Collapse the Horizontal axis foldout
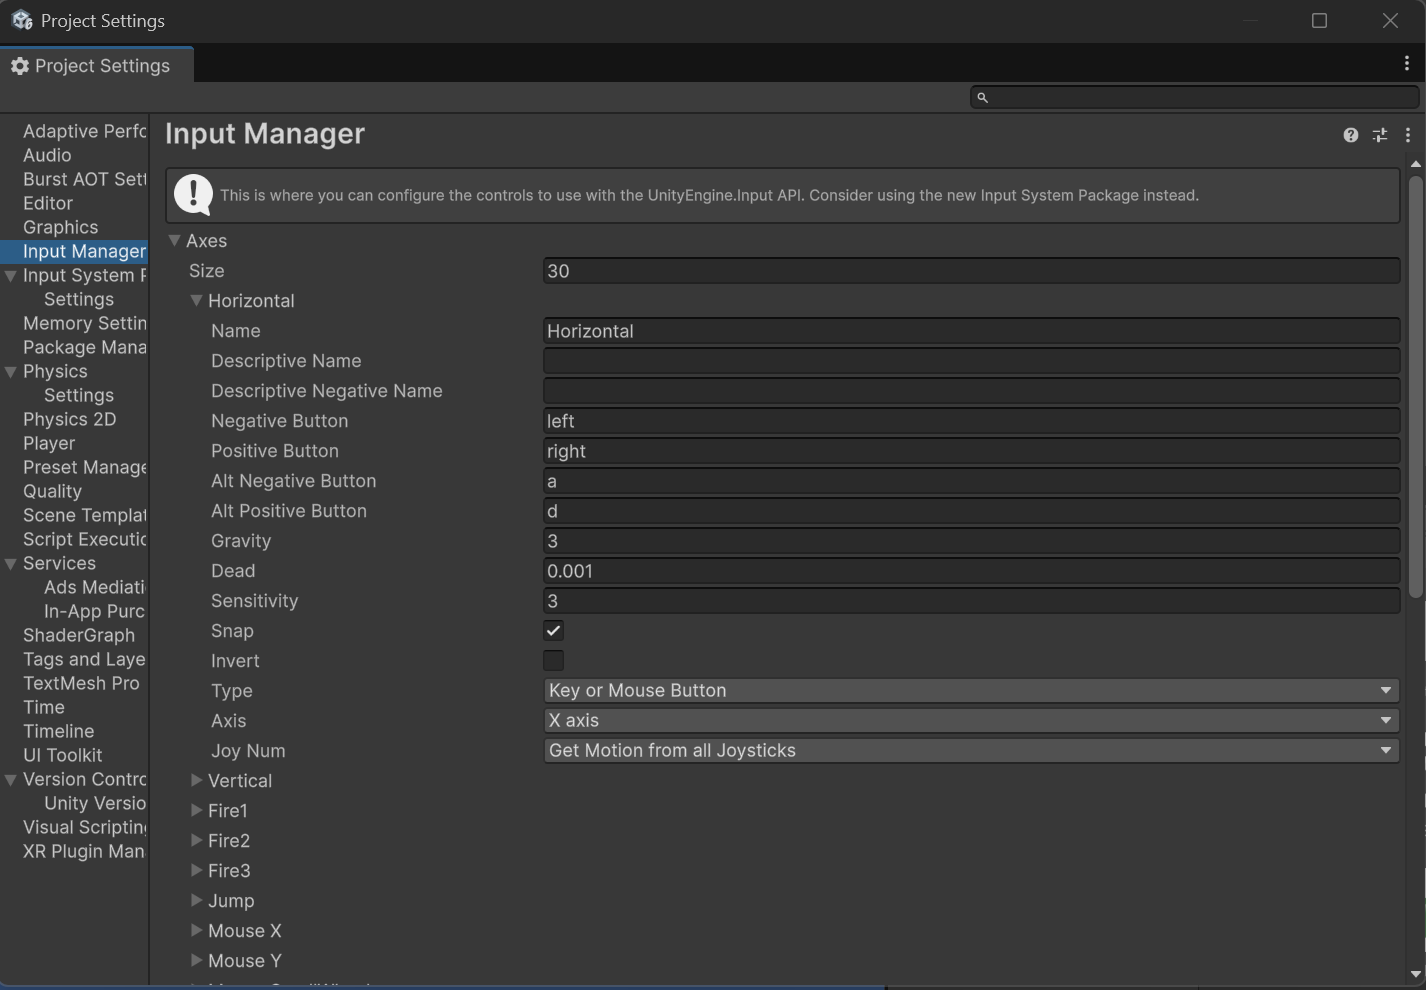 pos(196,301)
